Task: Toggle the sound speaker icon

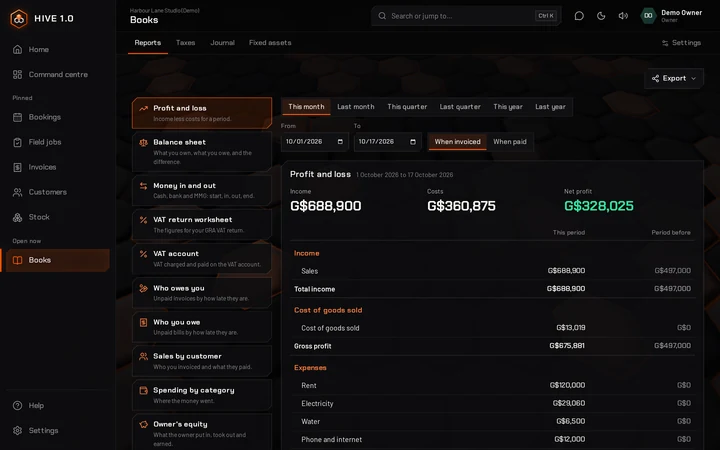Action: click(623, 16)
